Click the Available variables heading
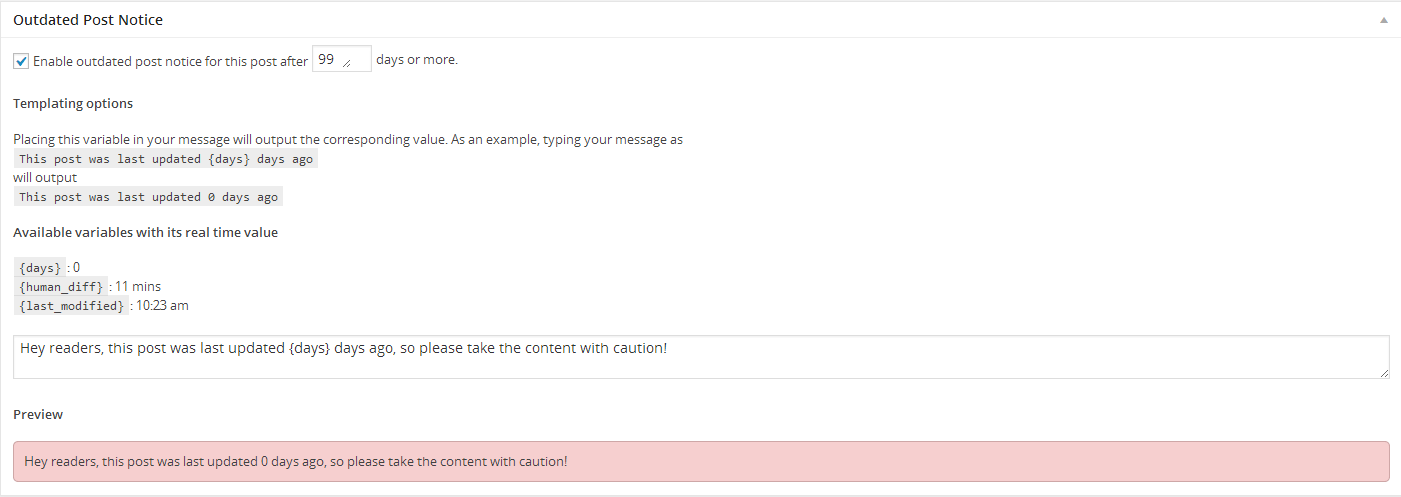Screen dimensions: 1401x497 point(145,232)
